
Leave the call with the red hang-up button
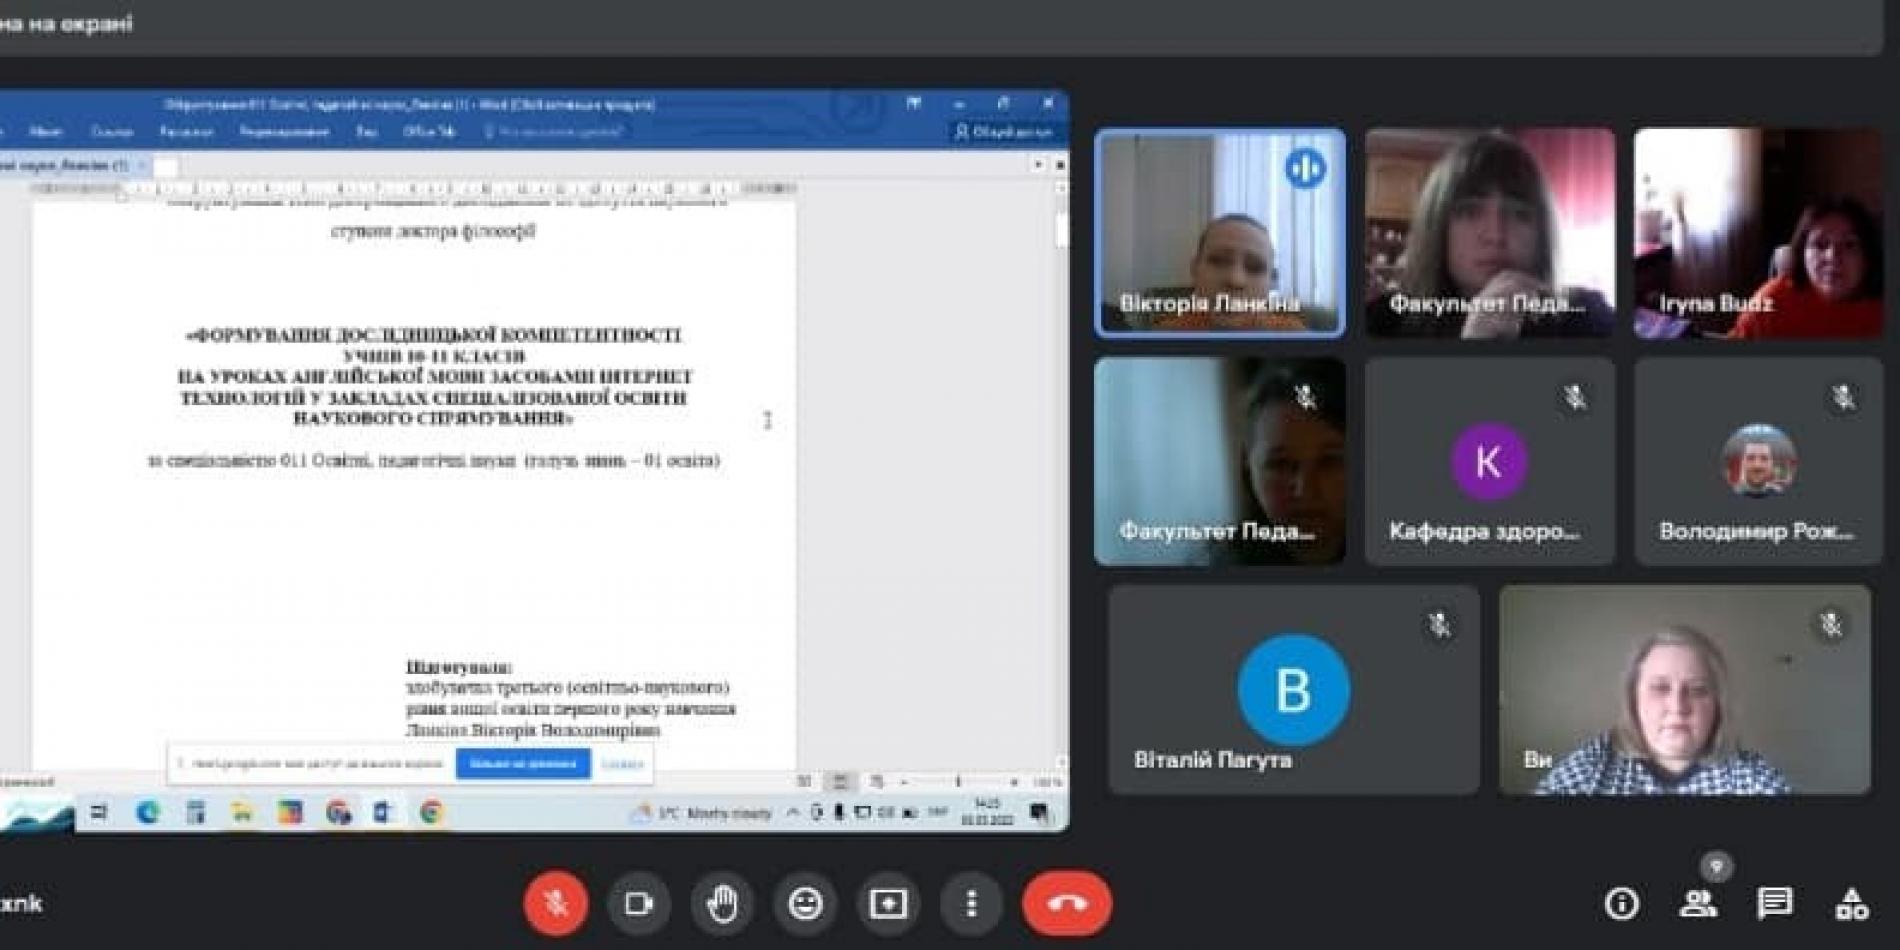pos(1066,904)
